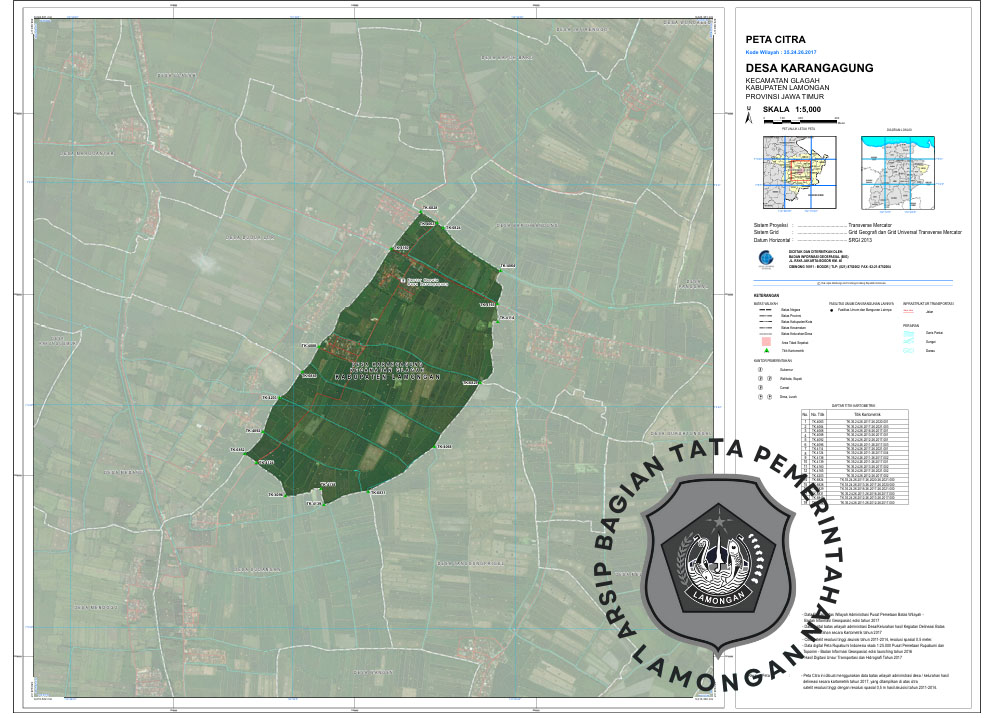This screenshot has height=718, width=998.
Task: Click the red Jalan line legend symbol
Action: pyautogui.click(x=909, y=312)
